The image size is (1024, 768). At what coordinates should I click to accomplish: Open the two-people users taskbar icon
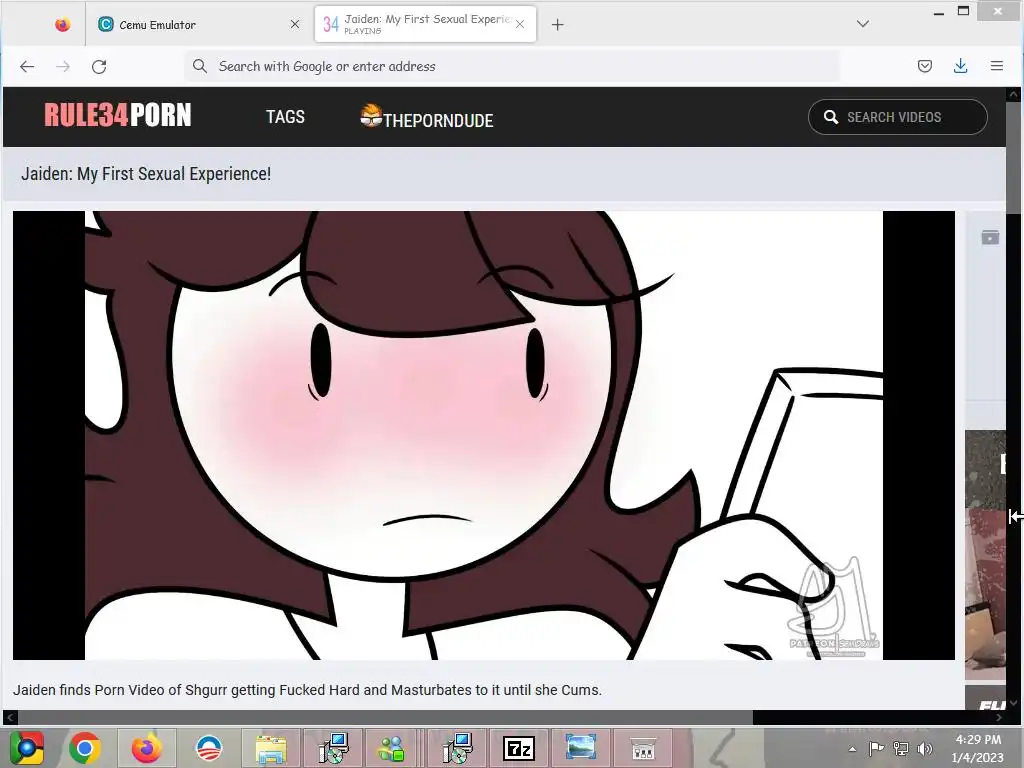(x=392, y=748)
